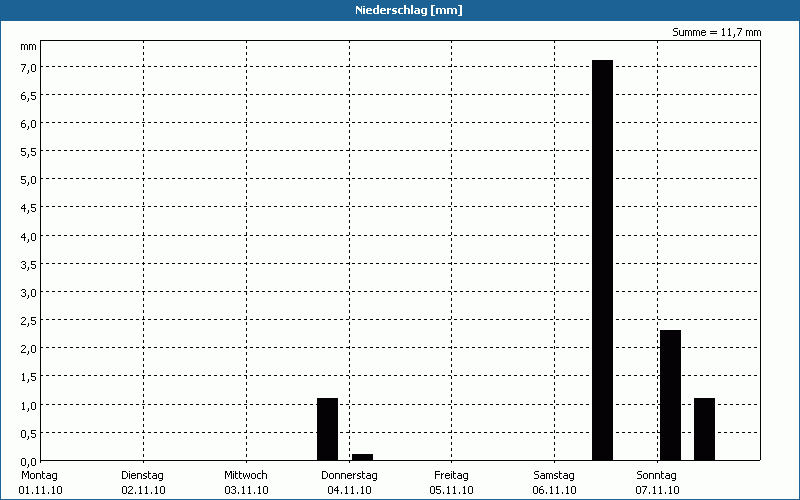
Task: Click the Samstag axis label
Action: [554, 475]
